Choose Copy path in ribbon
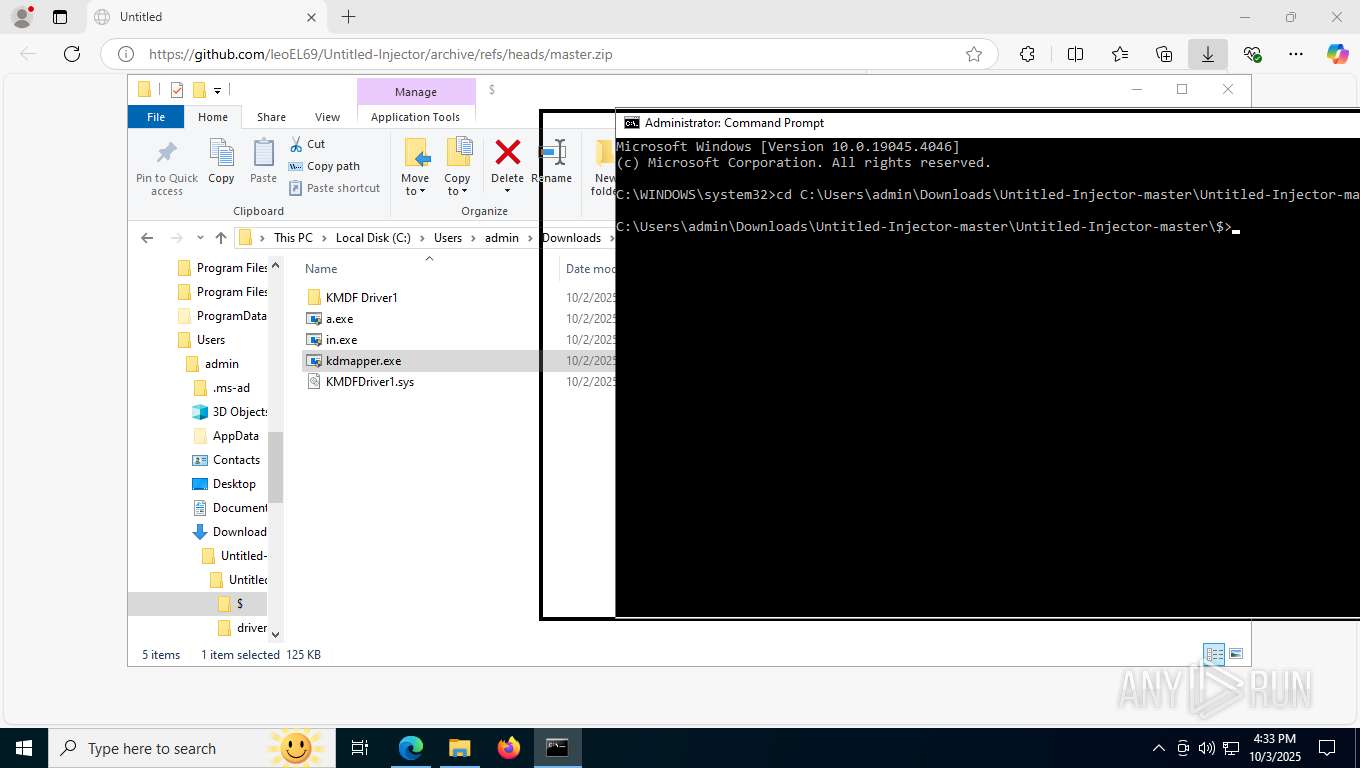 (x=324, y=166)
